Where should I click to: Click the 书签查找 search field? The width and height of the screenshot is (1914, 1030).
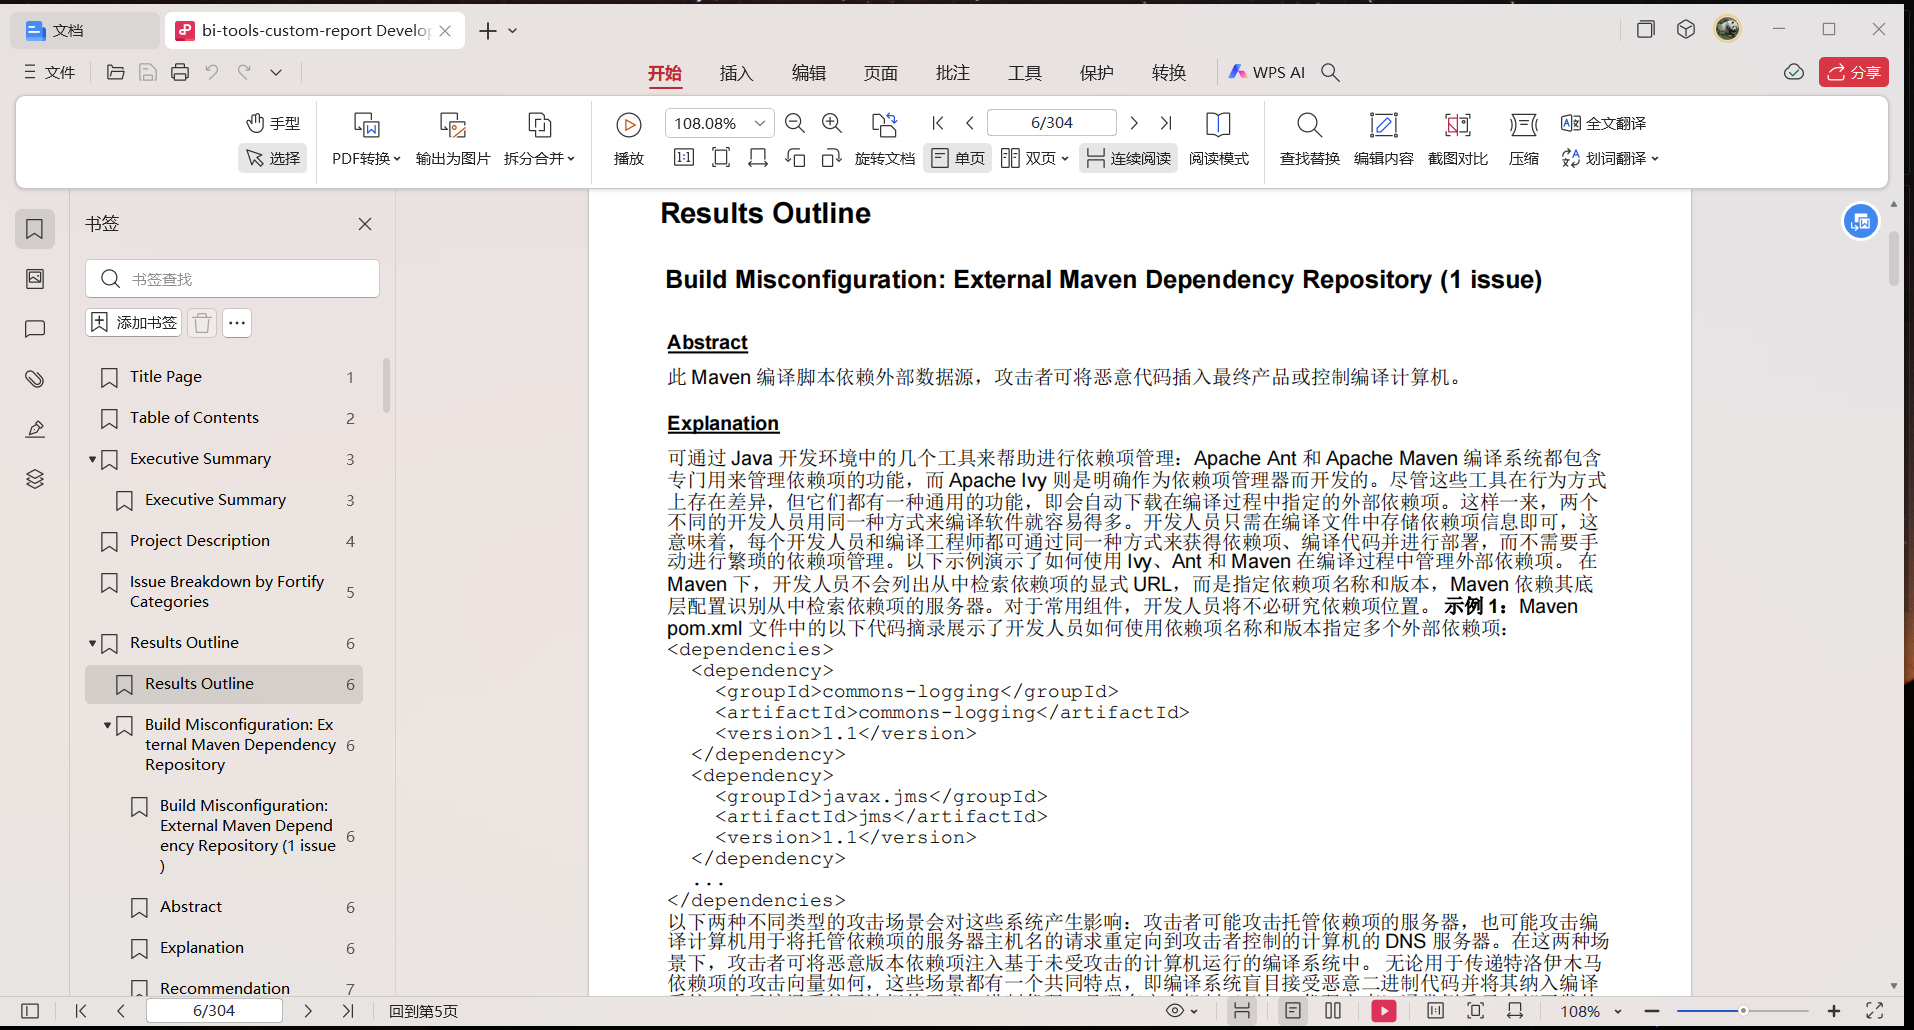[x=232, y=279]
